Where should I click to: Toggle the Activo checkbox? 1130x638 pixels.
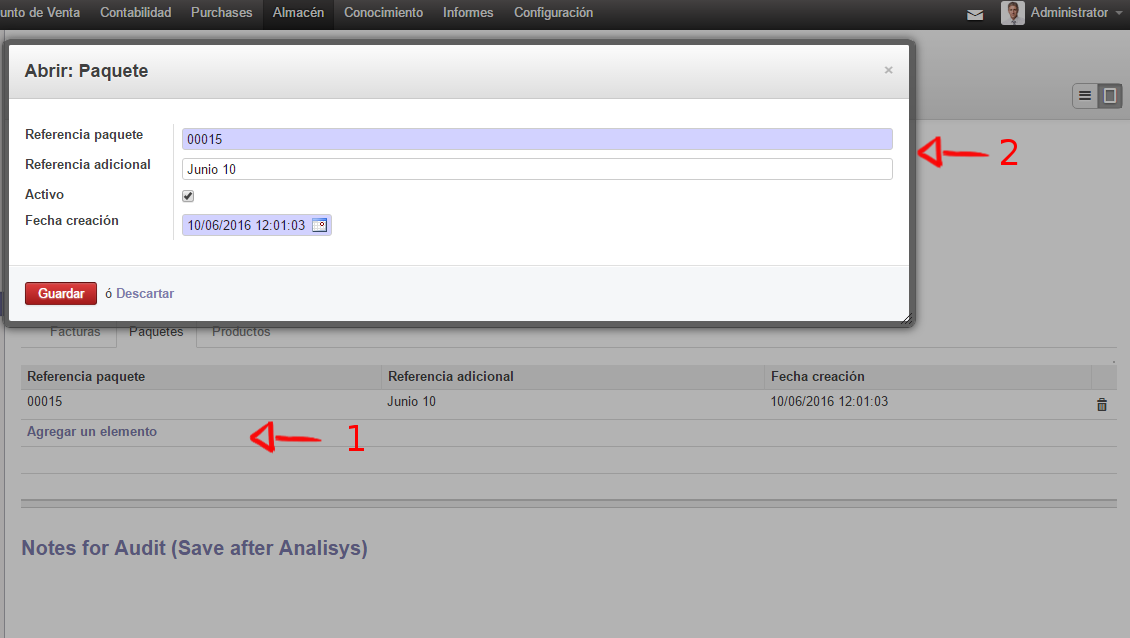[188, 196]
